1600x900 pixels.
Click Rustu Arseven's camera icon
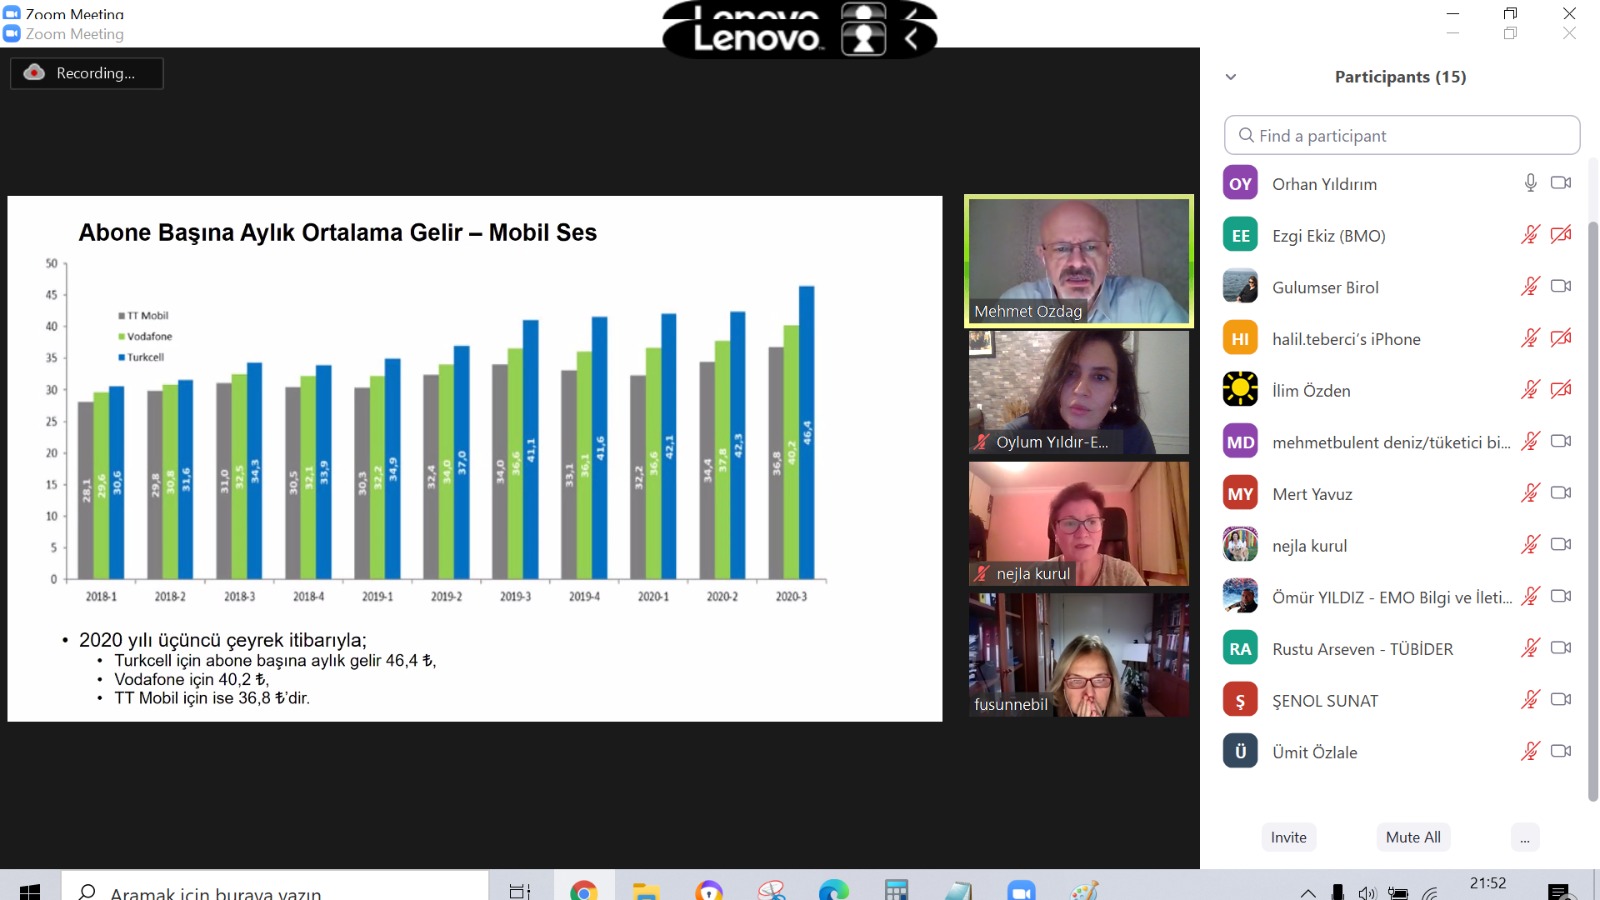pyautogui.click(x=1561, y=648)
